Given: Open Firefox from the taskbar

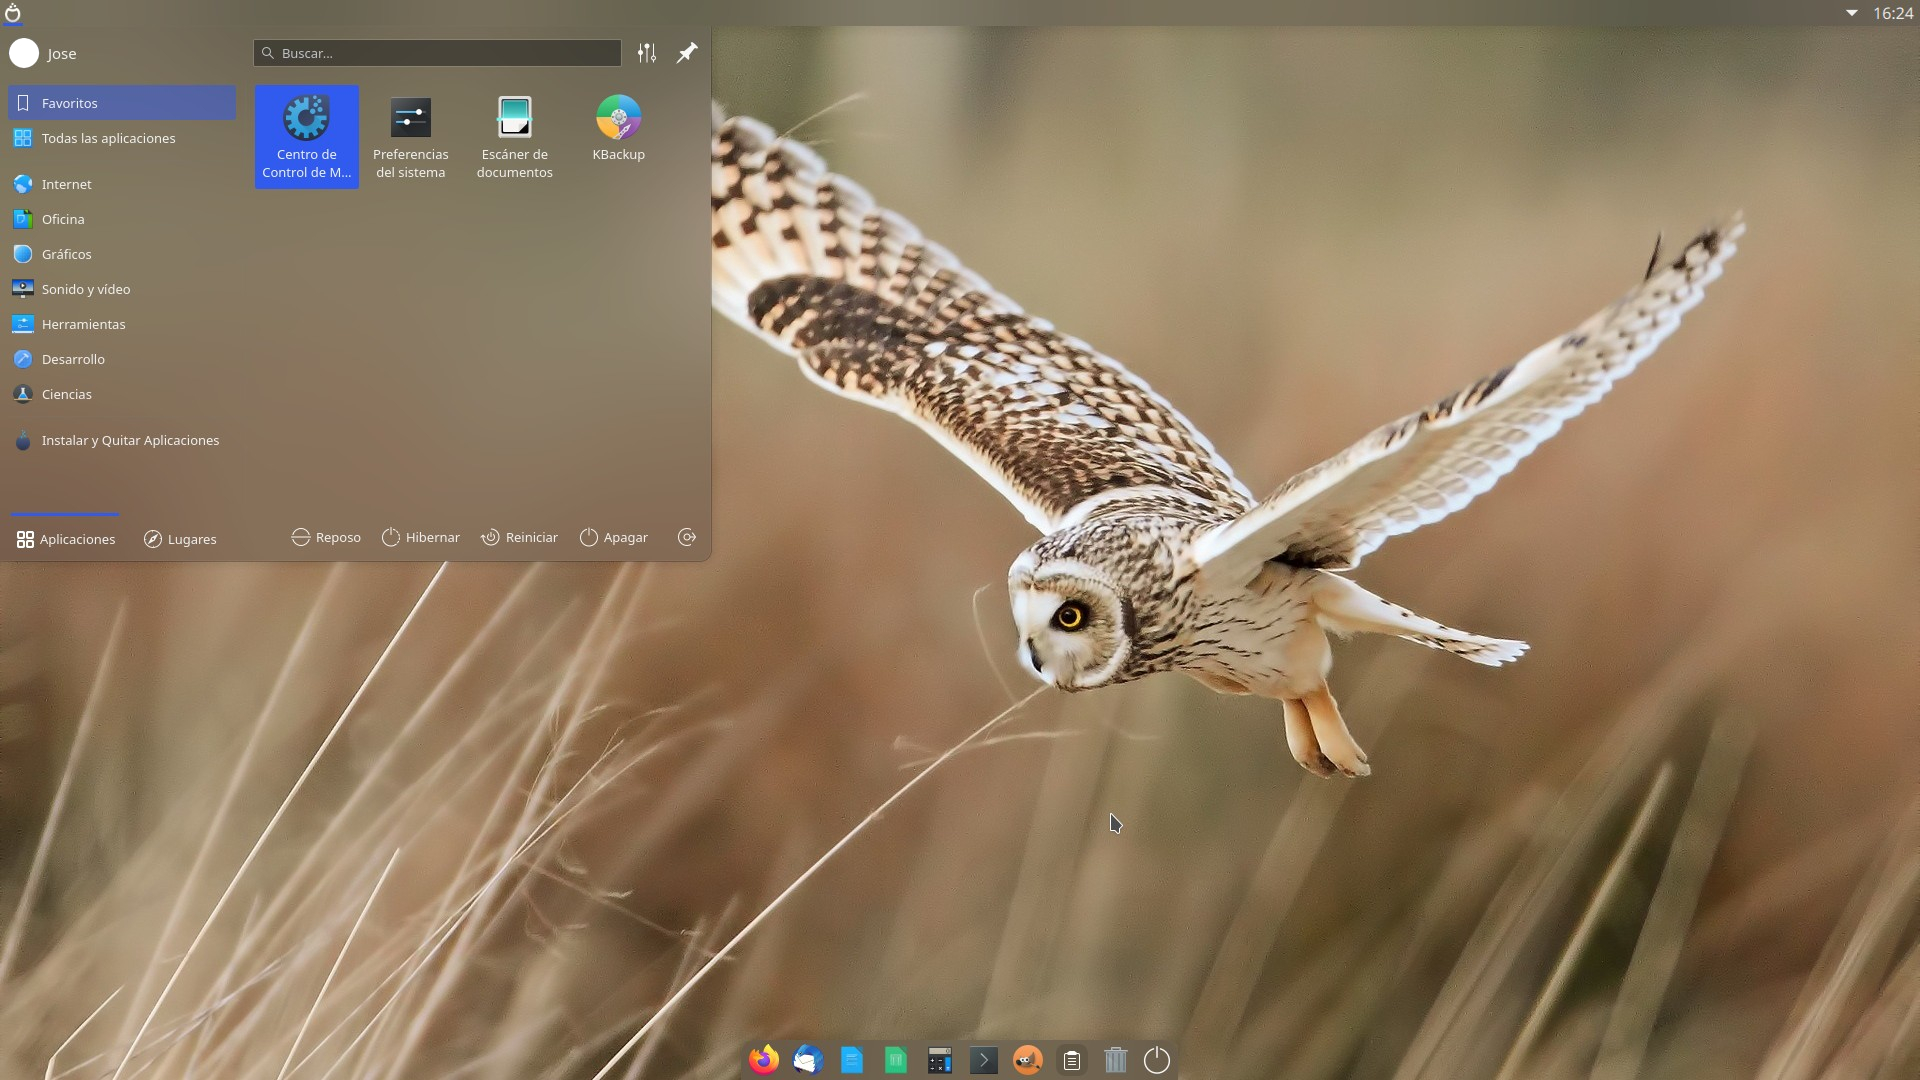Looking at the screenshot, I should [x=763, y=1060].
